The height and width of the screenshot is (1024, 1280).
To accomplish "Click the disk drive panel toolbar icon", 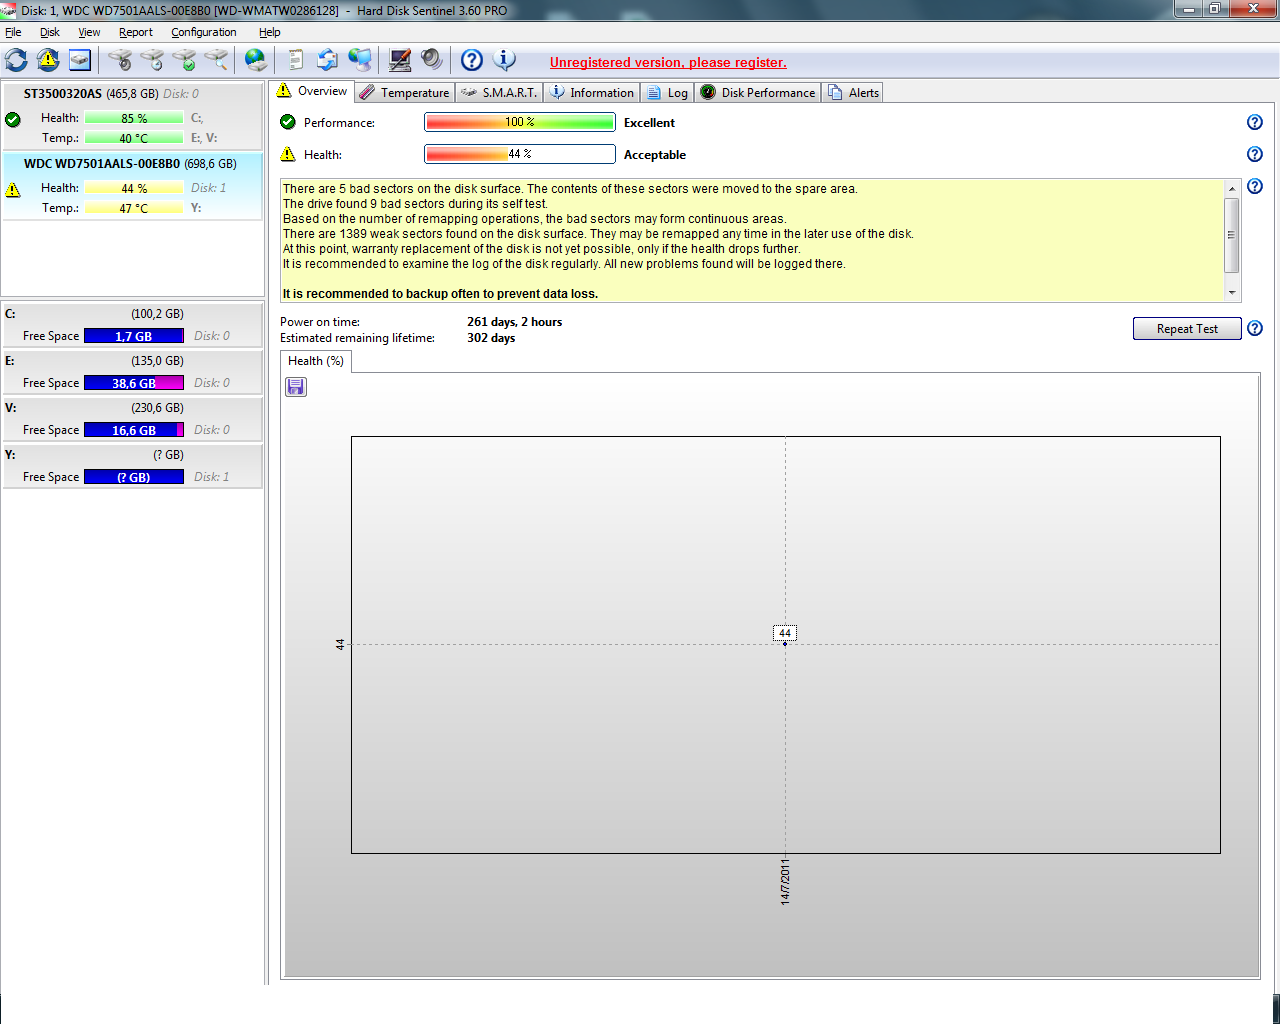I will (80, 60).
